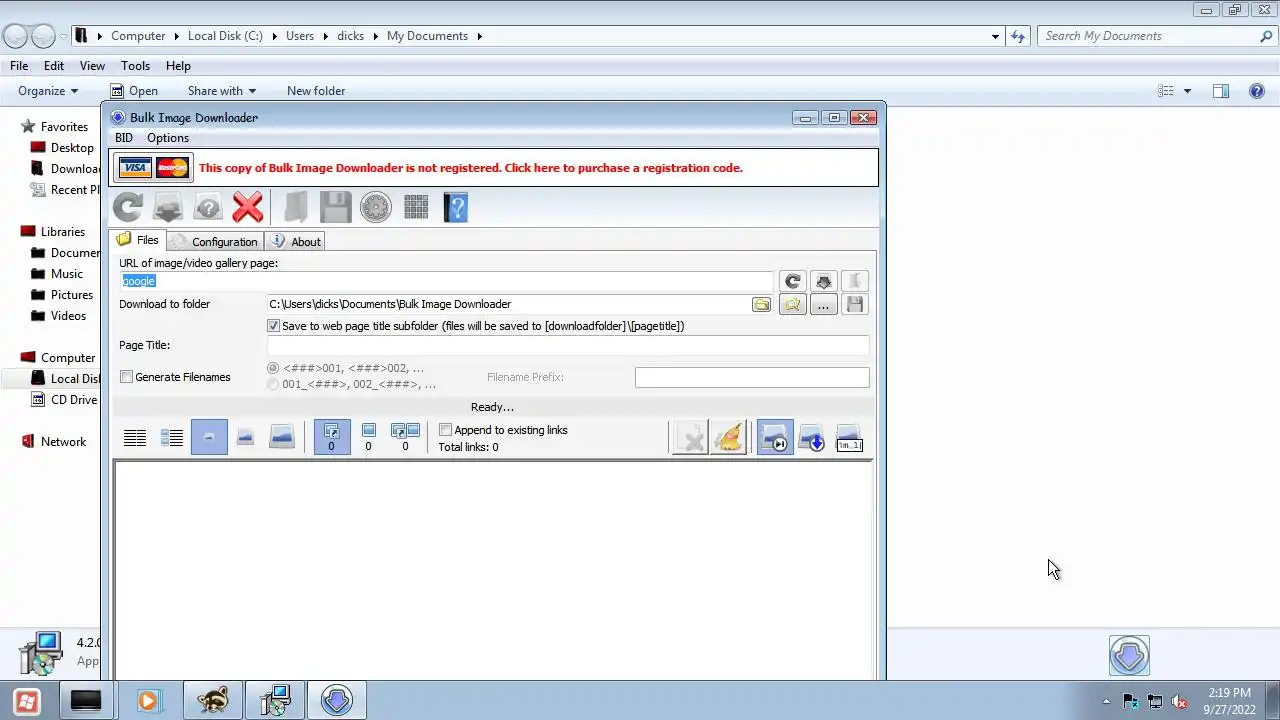Click the large download tray toolbar icon
The width and height of the screenshot is (1280, 720).
pos(168,207)
